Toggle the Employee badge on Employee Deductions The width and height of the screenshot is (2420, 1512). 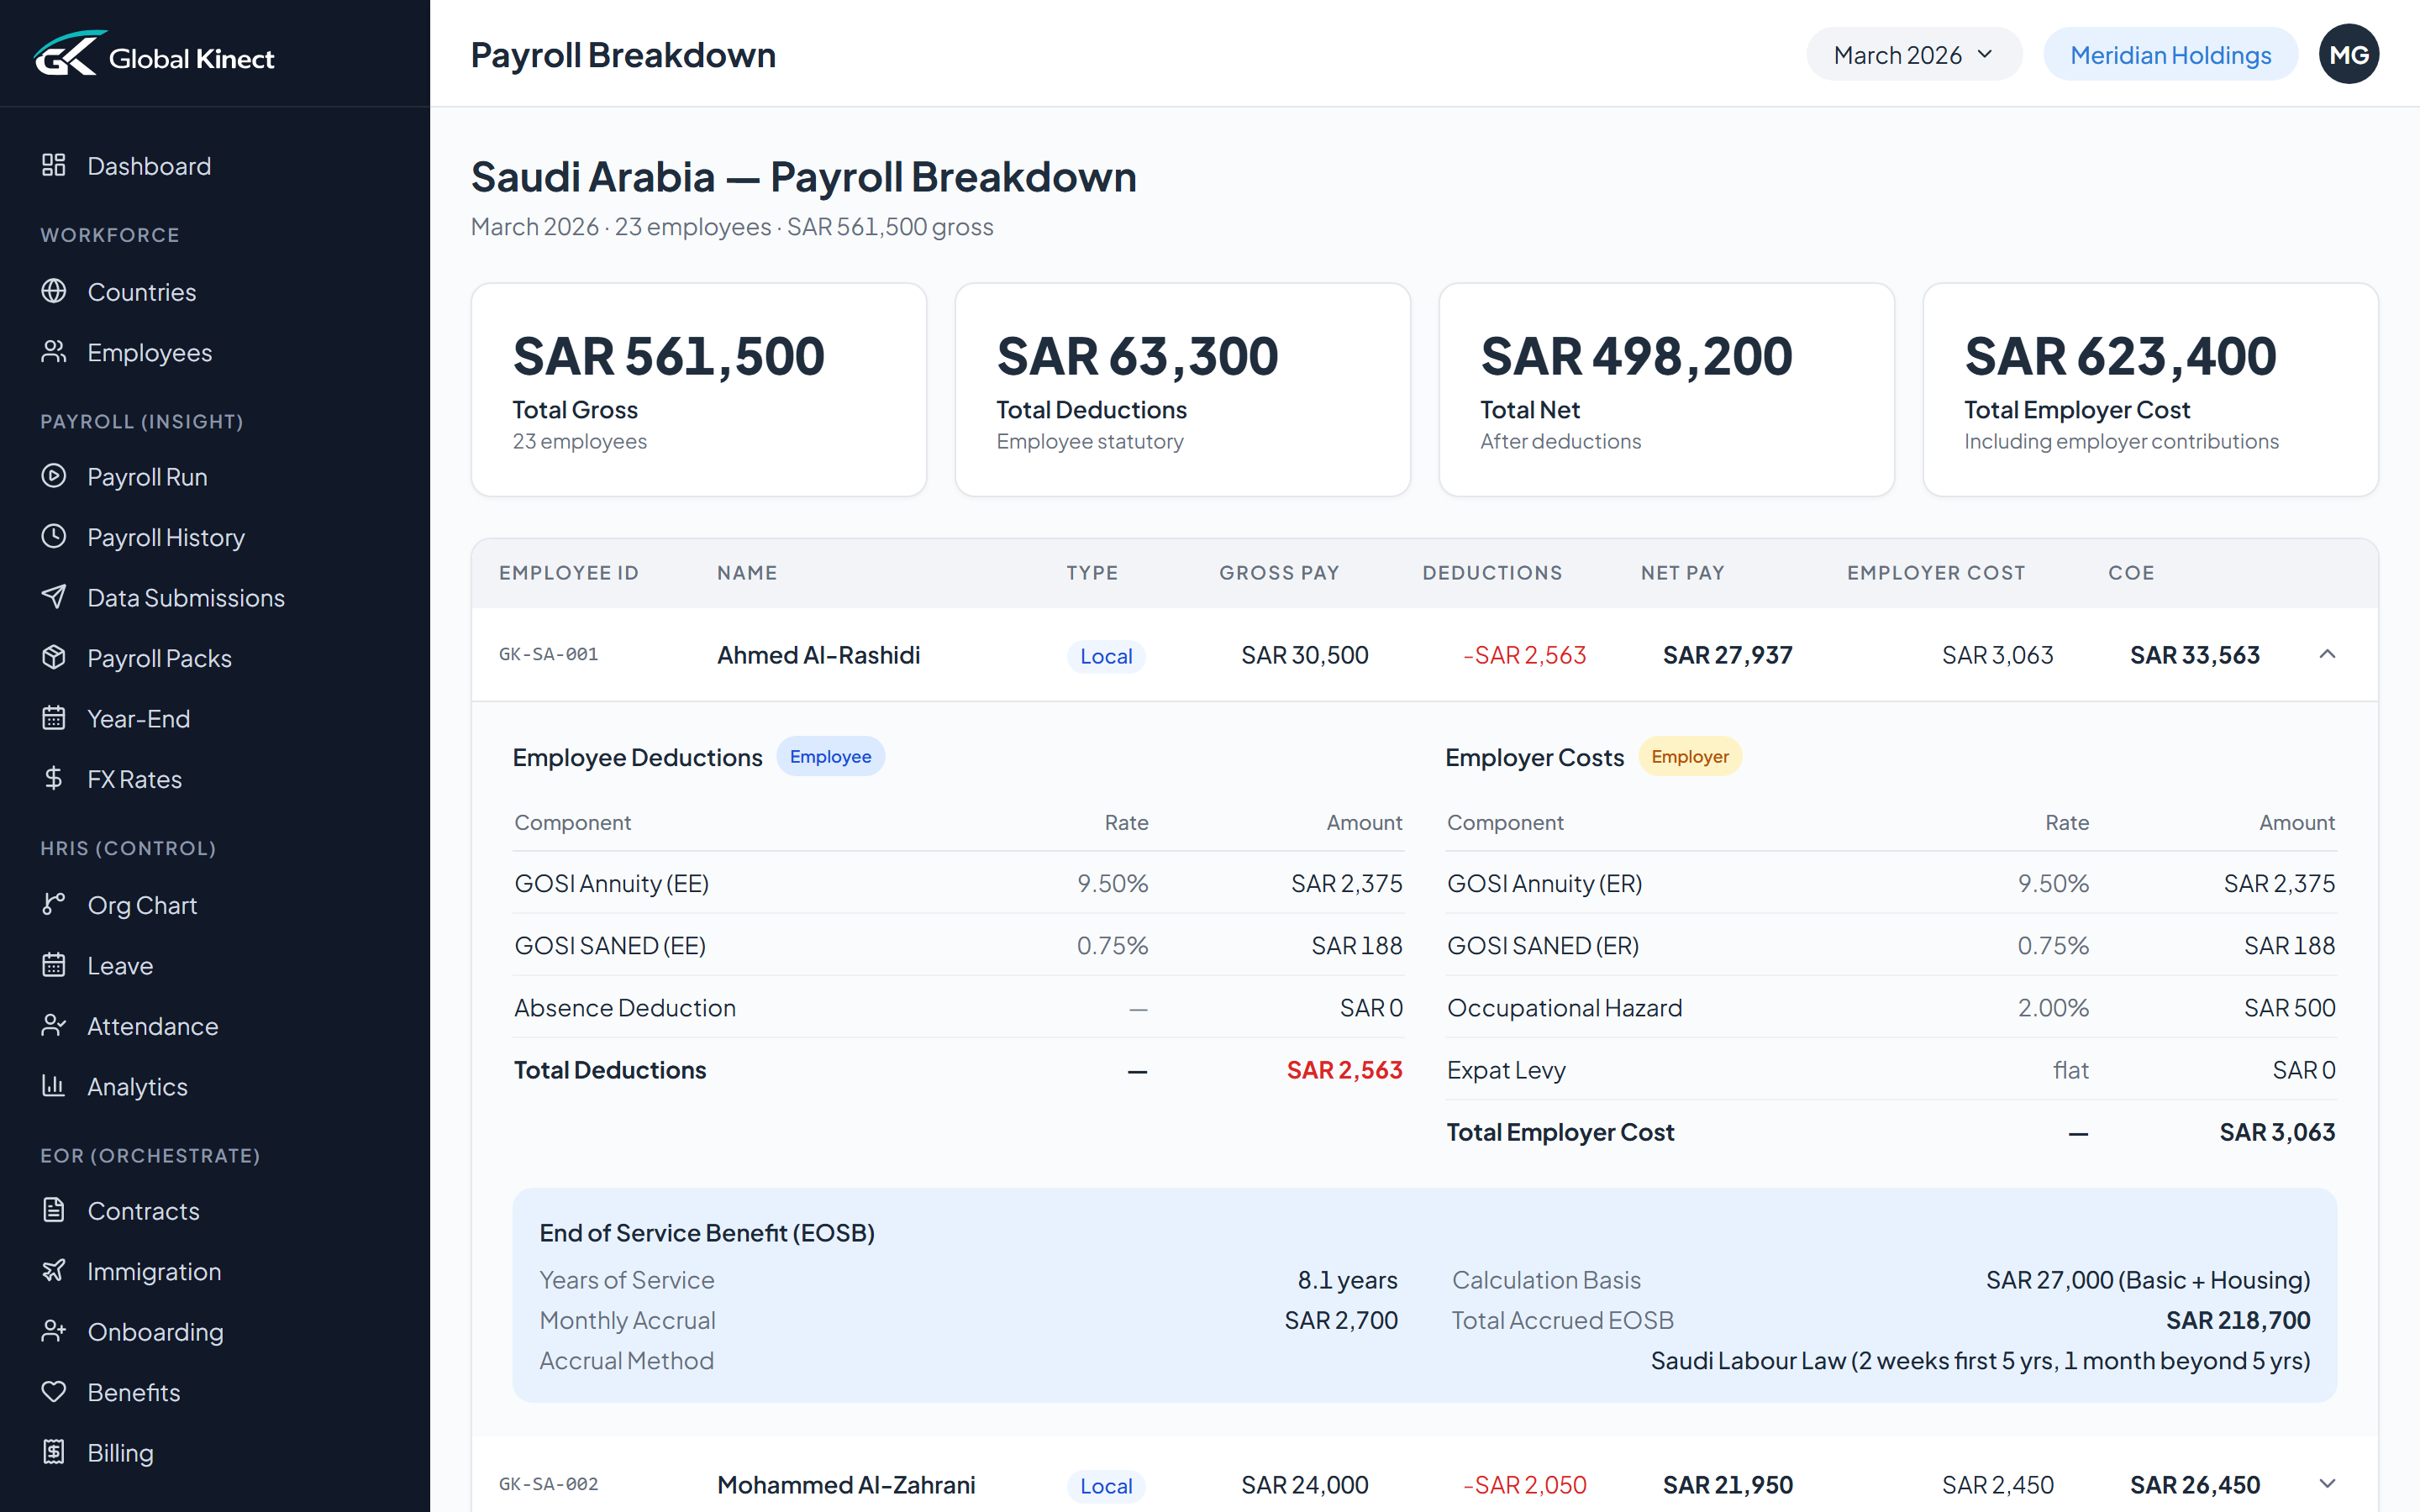pos(830,756)
